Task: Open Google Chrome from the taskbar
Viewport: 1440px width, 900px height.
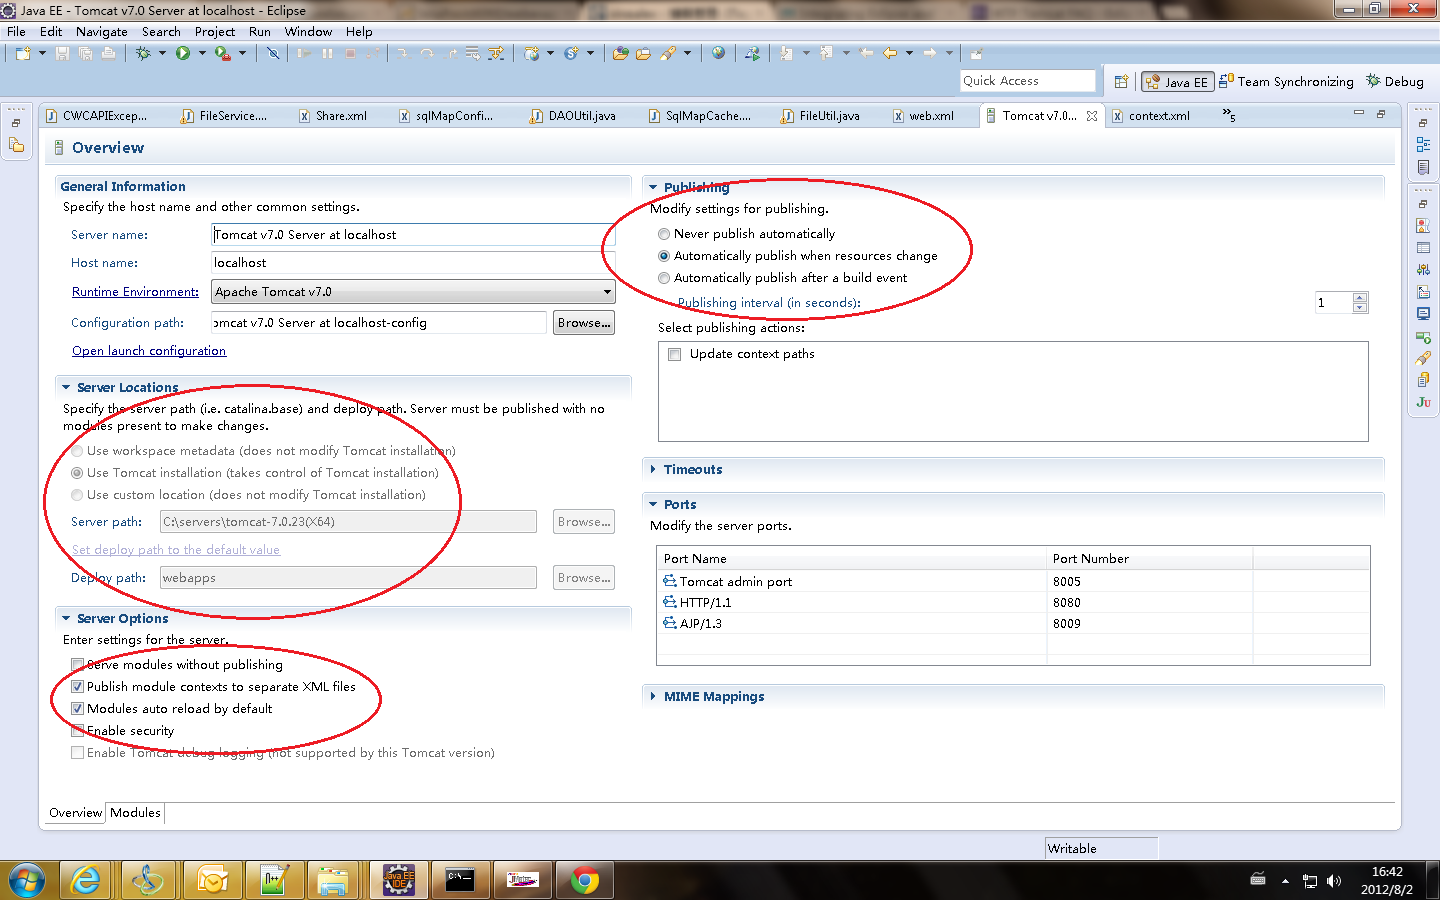Action: point(584,880)
